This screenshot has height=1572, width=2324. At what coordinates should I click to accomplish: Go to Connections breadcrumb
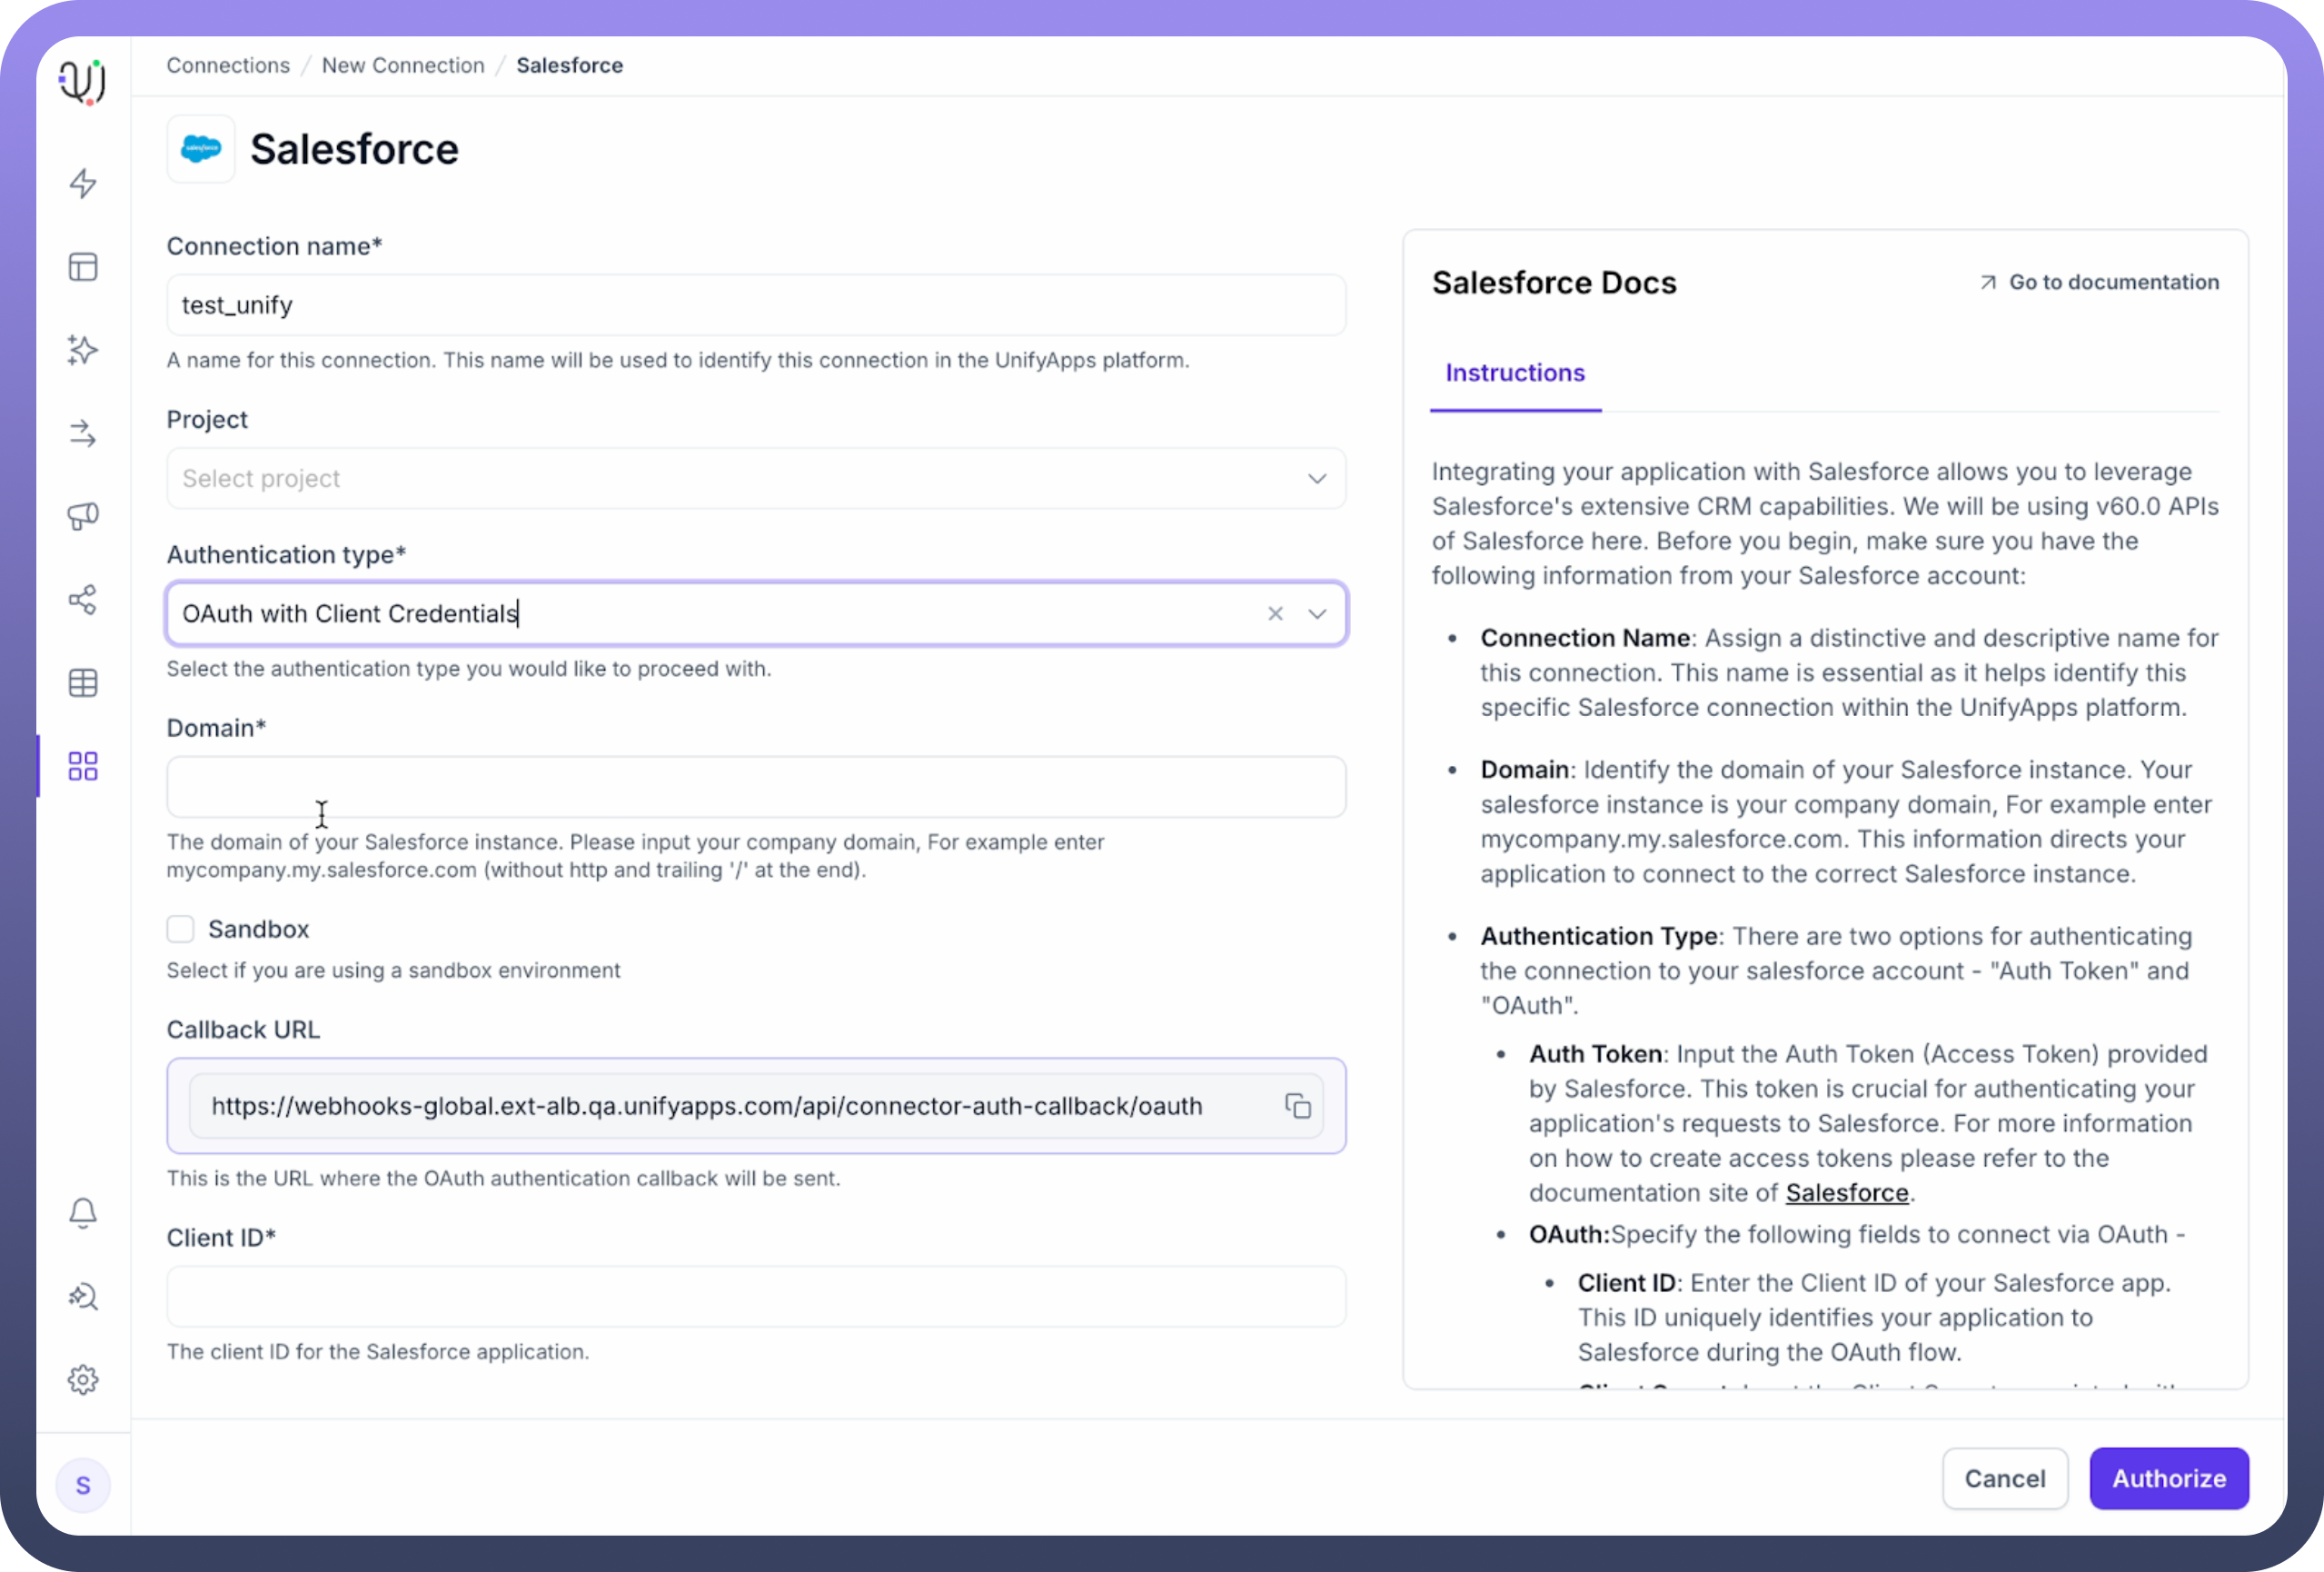coord(228,65)
